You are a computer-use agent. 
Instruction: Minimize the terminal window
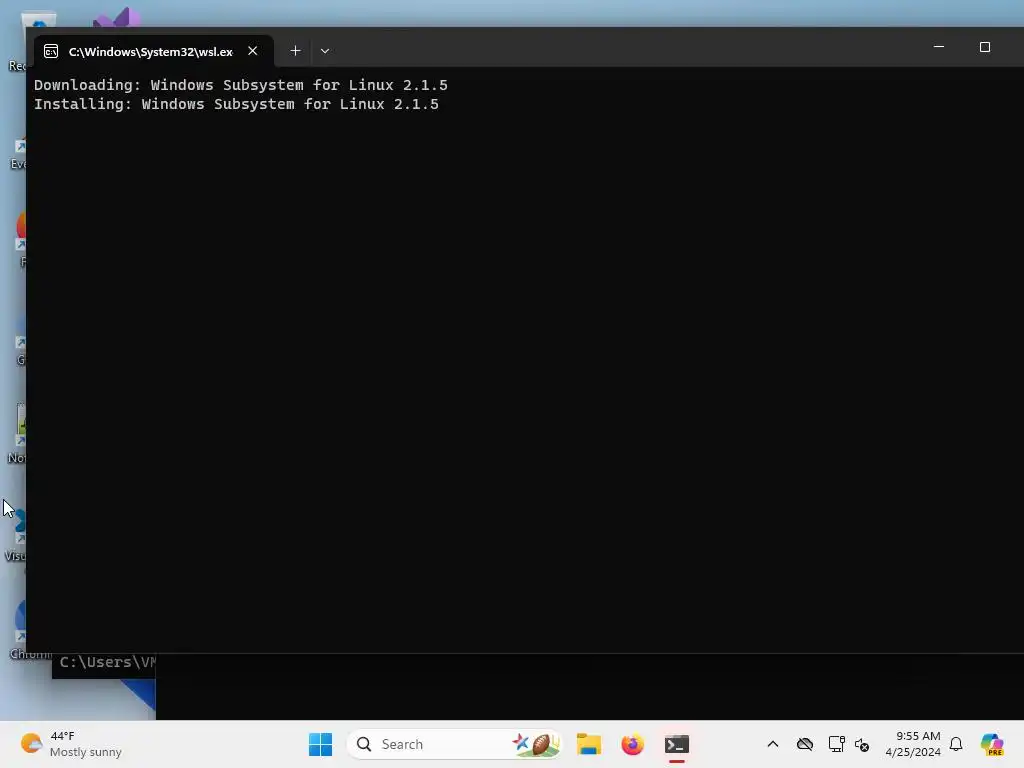tap(938, 47)
